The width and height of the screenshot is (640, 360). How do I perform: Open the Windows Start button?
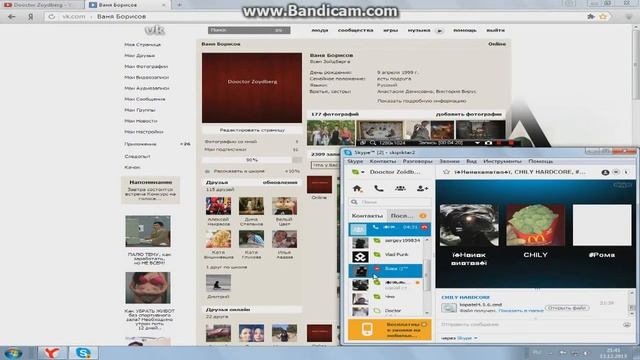pos(13,353)
